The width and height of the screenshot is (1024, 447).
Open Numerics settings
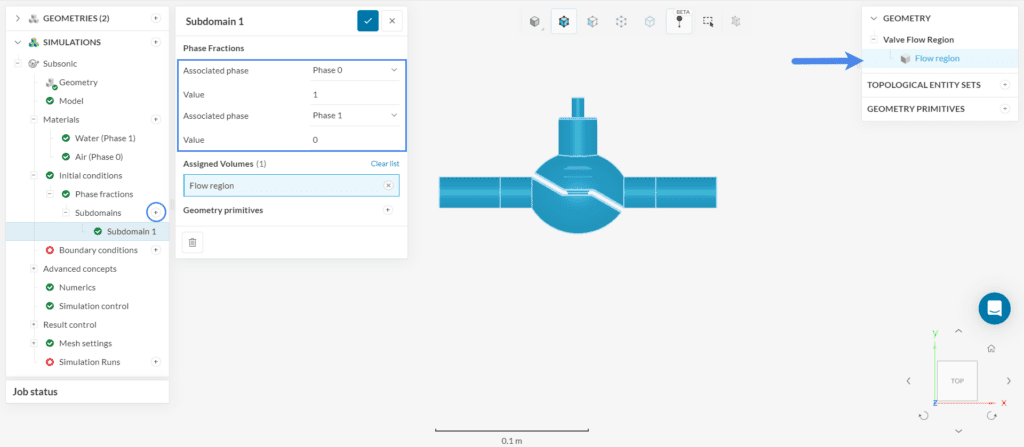point(77,288)
